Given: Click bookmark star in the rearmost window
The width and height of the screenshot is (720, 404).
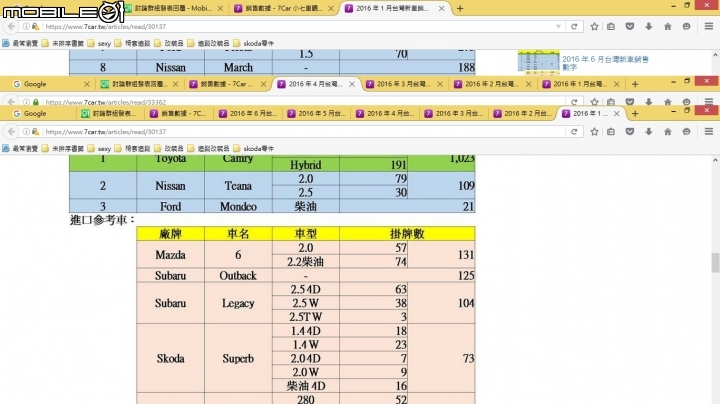Looking at the screenshot, I should click(594, 27).
